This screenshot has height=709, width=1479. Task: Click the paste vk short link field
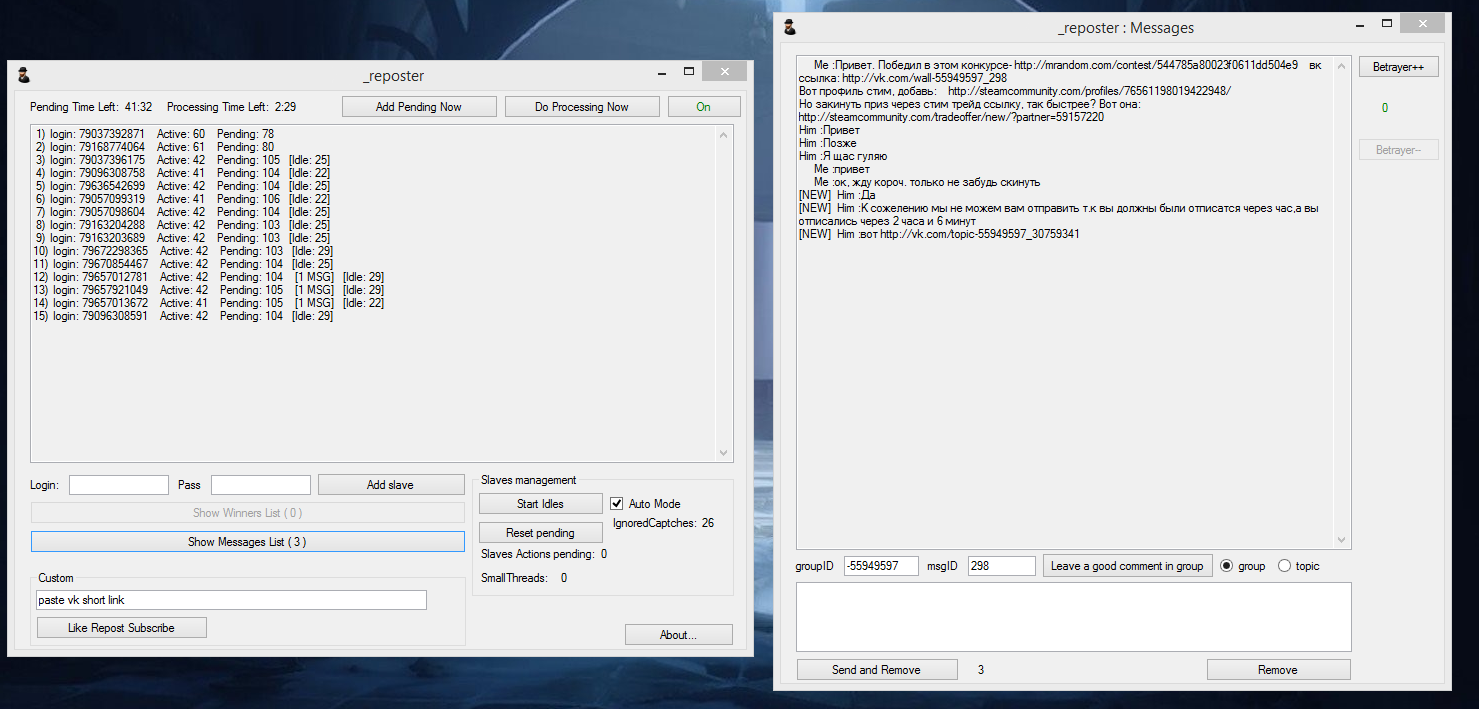click(231, 600)
